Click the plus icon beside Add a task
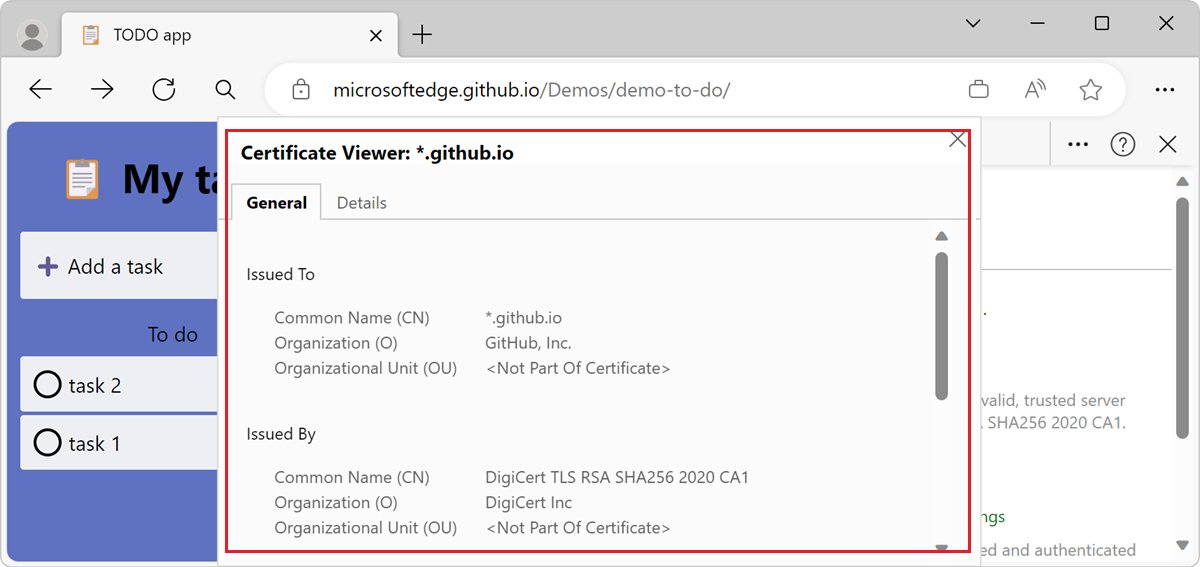1200x567 pixels. click(47, 267)
